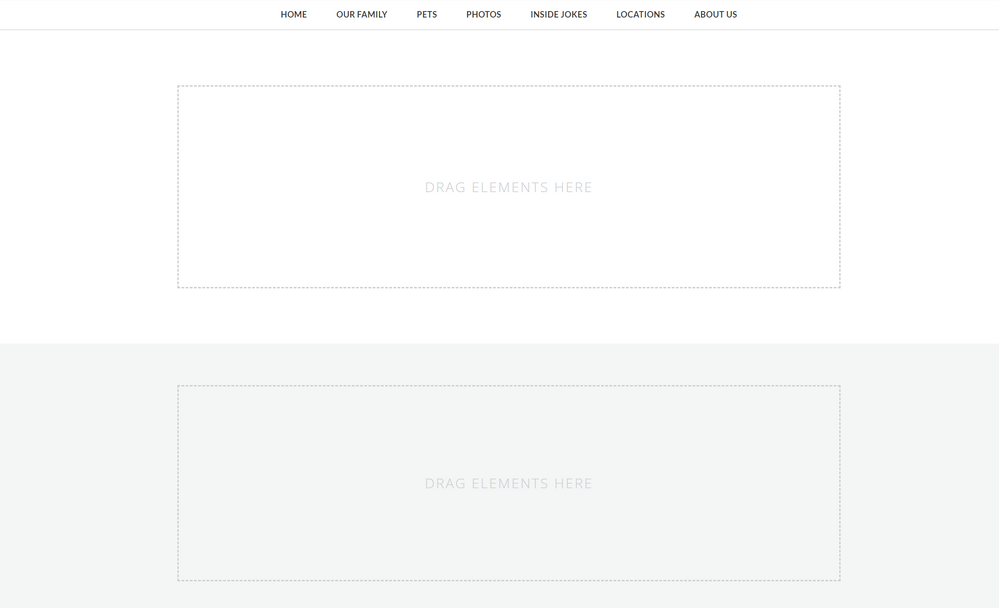Select Pets in the navigation bar
999x608 pixels.
(426, 15)
